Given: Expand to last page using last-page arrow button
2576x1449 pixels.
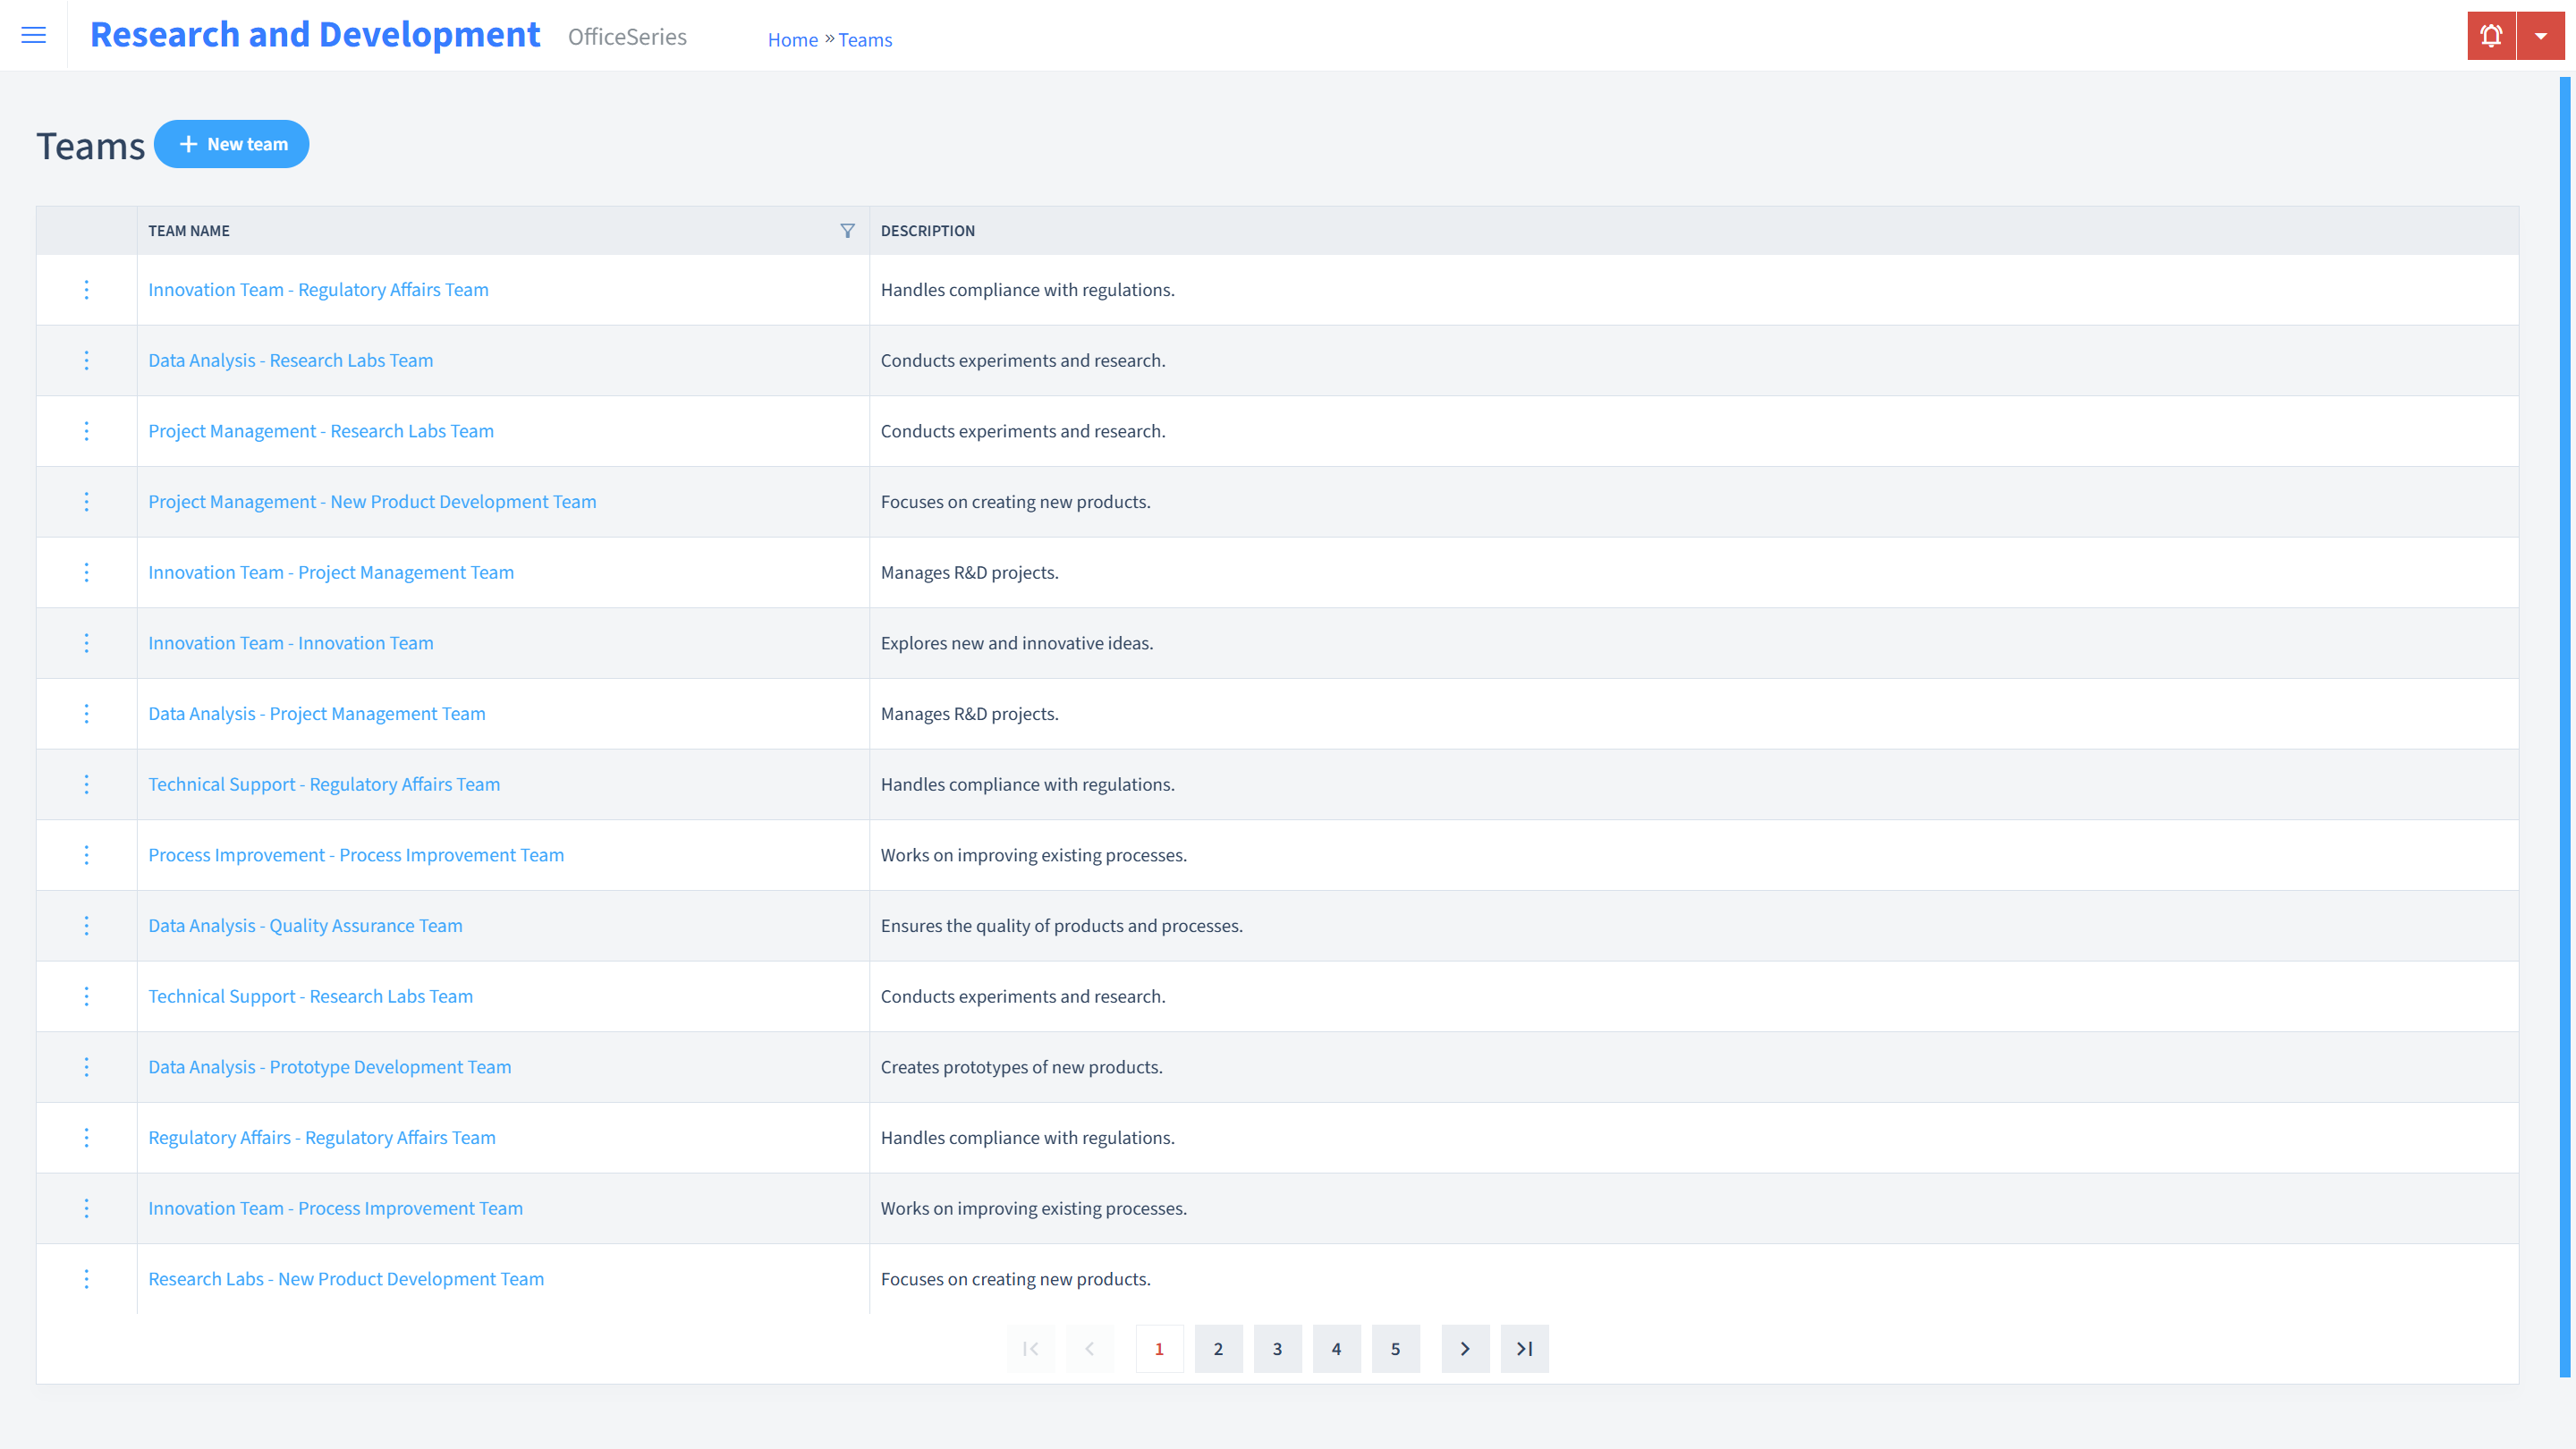Looking at the screenshot, I should point(1523,1348).
